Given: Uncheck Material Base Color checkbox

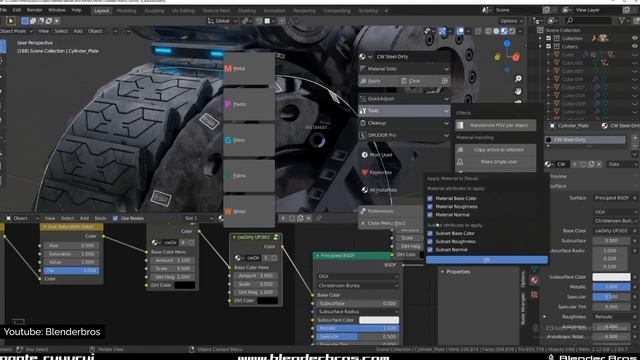Looking at the screenshot, I should (430, 198).
